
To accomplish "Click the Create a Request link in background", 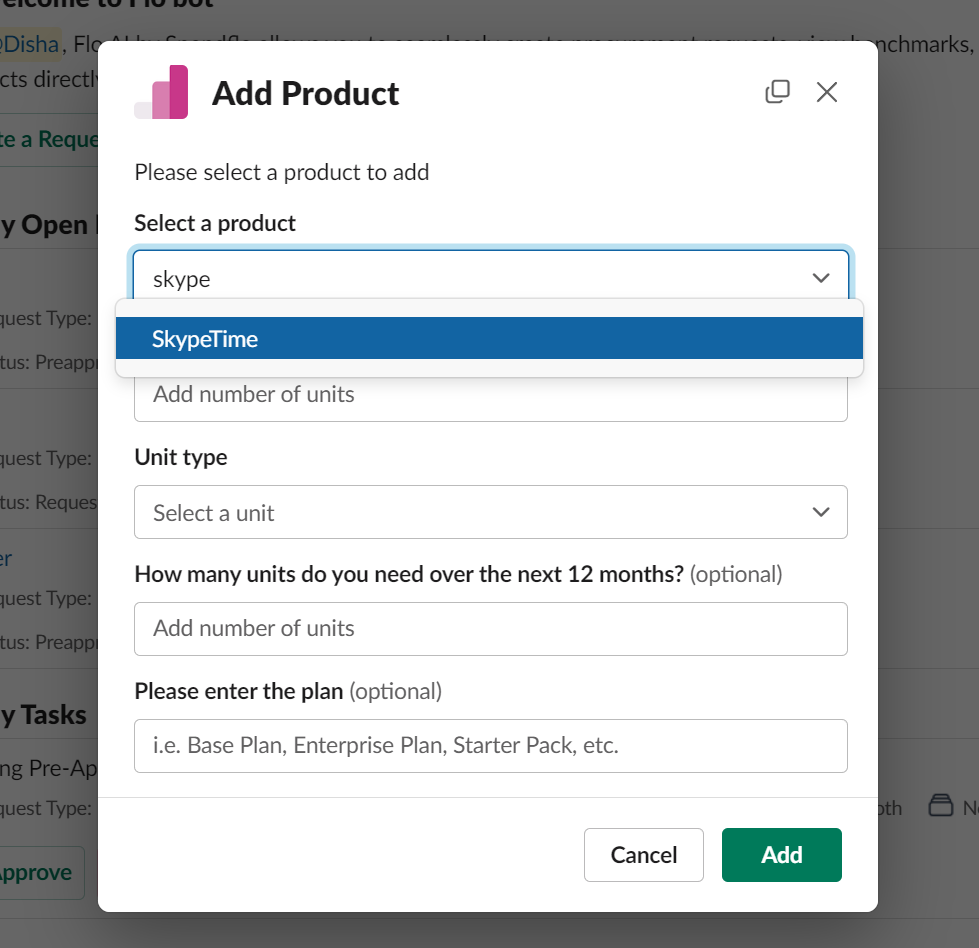I will pyautogui.click(x=49, y=139).
